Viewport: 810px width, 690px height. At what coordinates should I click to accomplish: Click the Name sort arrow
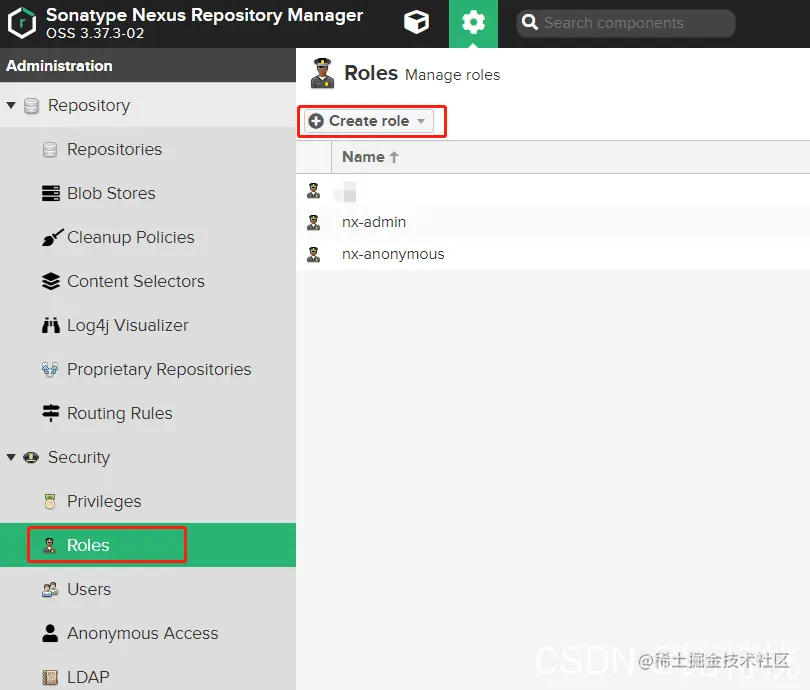point(394,157)
